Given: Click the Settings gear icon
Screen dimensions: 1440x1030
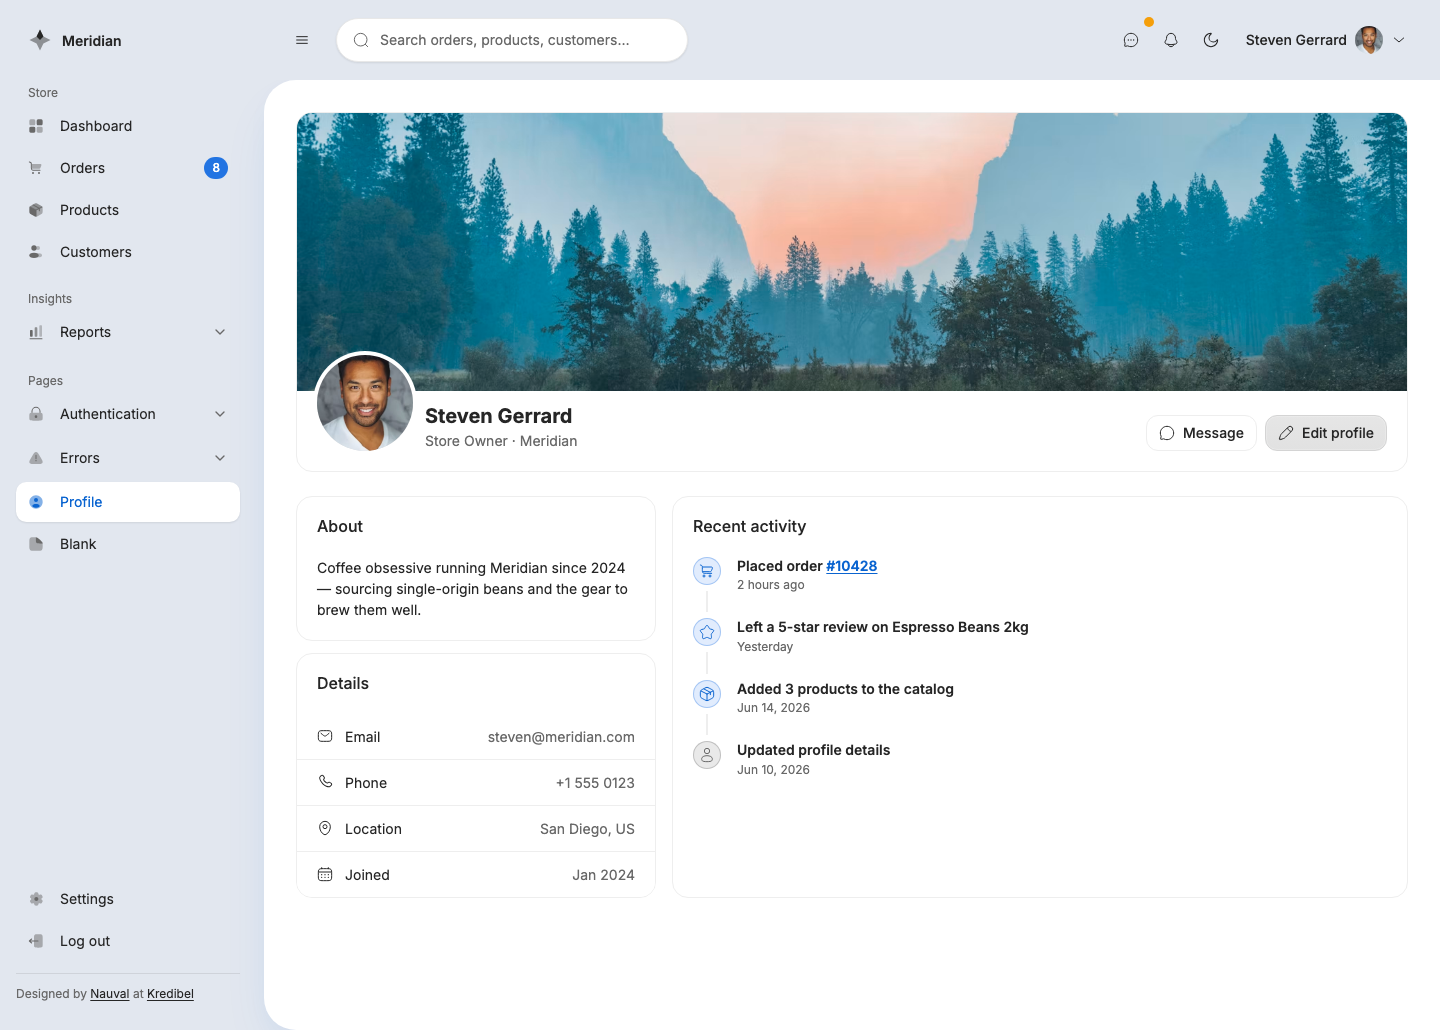Looking at the screenshot, I should [36, 899].
